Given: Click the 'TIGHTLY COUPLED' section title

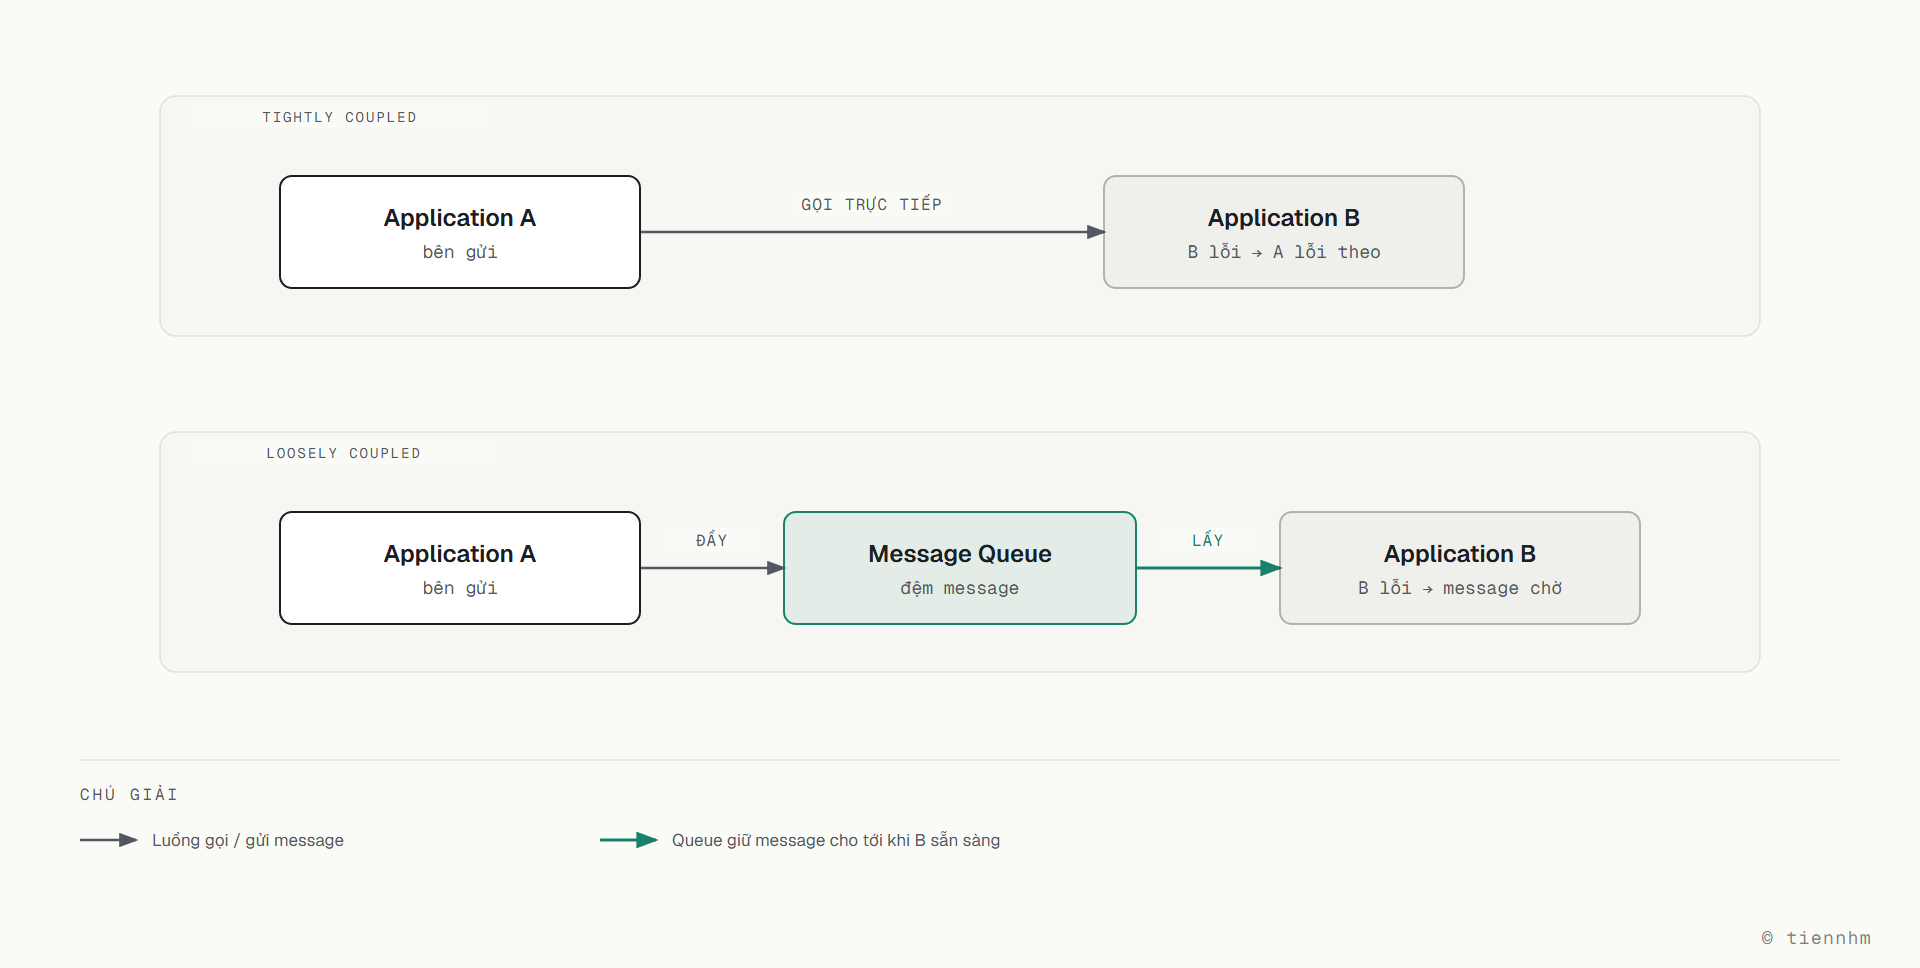Looking at the screenshot, I should [x=339, y=117].
